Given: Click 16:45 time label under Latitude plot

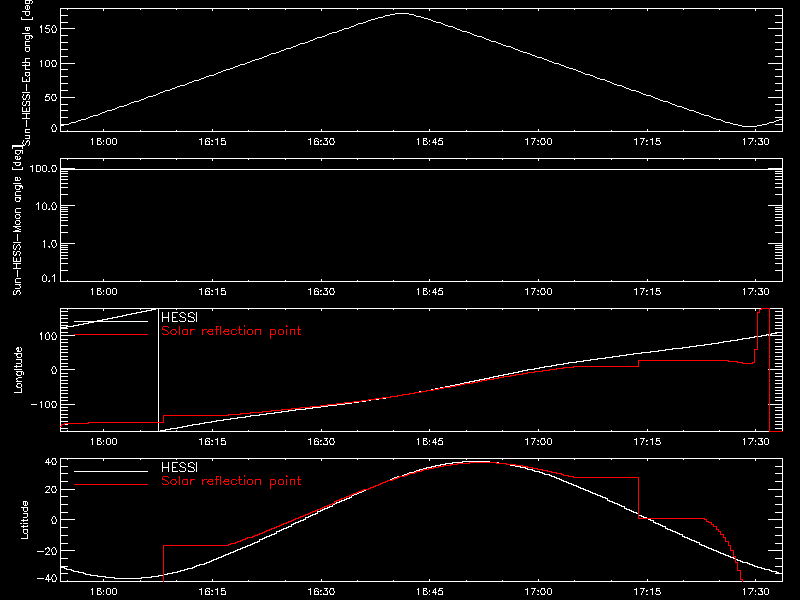Looking at the screenshot, I should click(x=430, y=592).
